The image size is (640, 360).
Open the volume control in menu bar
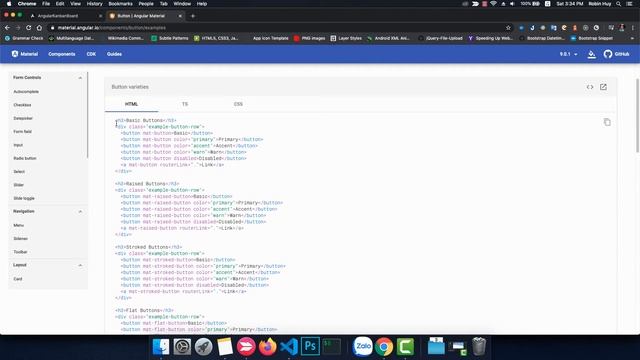click(512, 4)
